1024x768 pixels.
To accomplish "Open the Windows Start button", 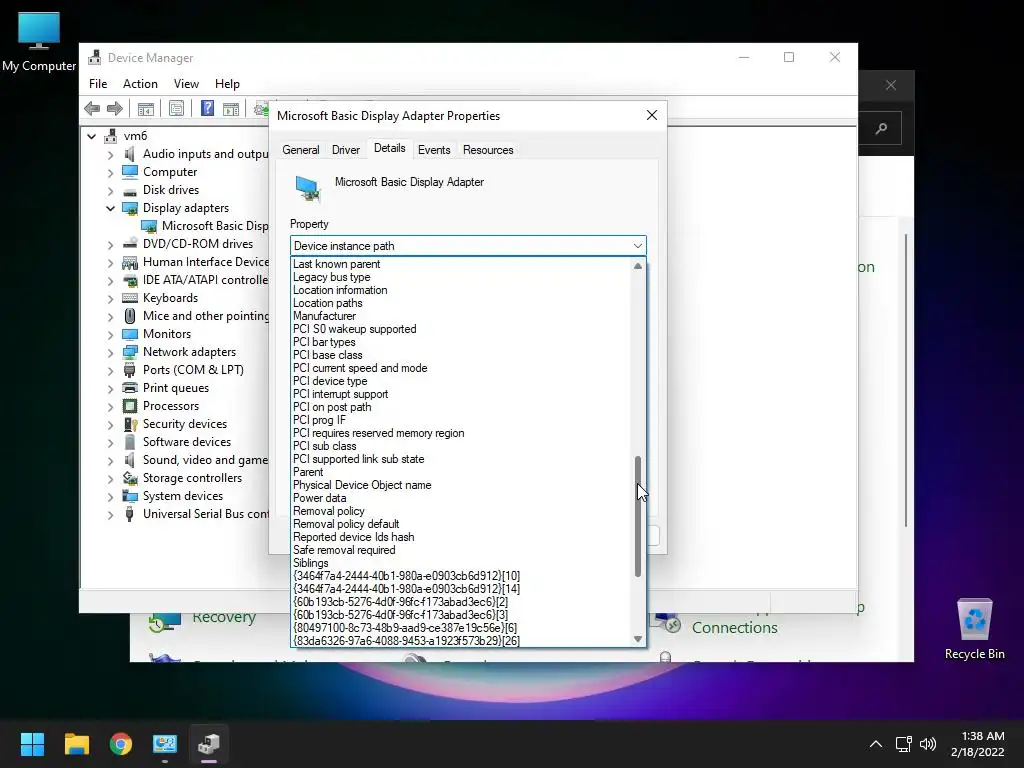I will pos(32,744).
